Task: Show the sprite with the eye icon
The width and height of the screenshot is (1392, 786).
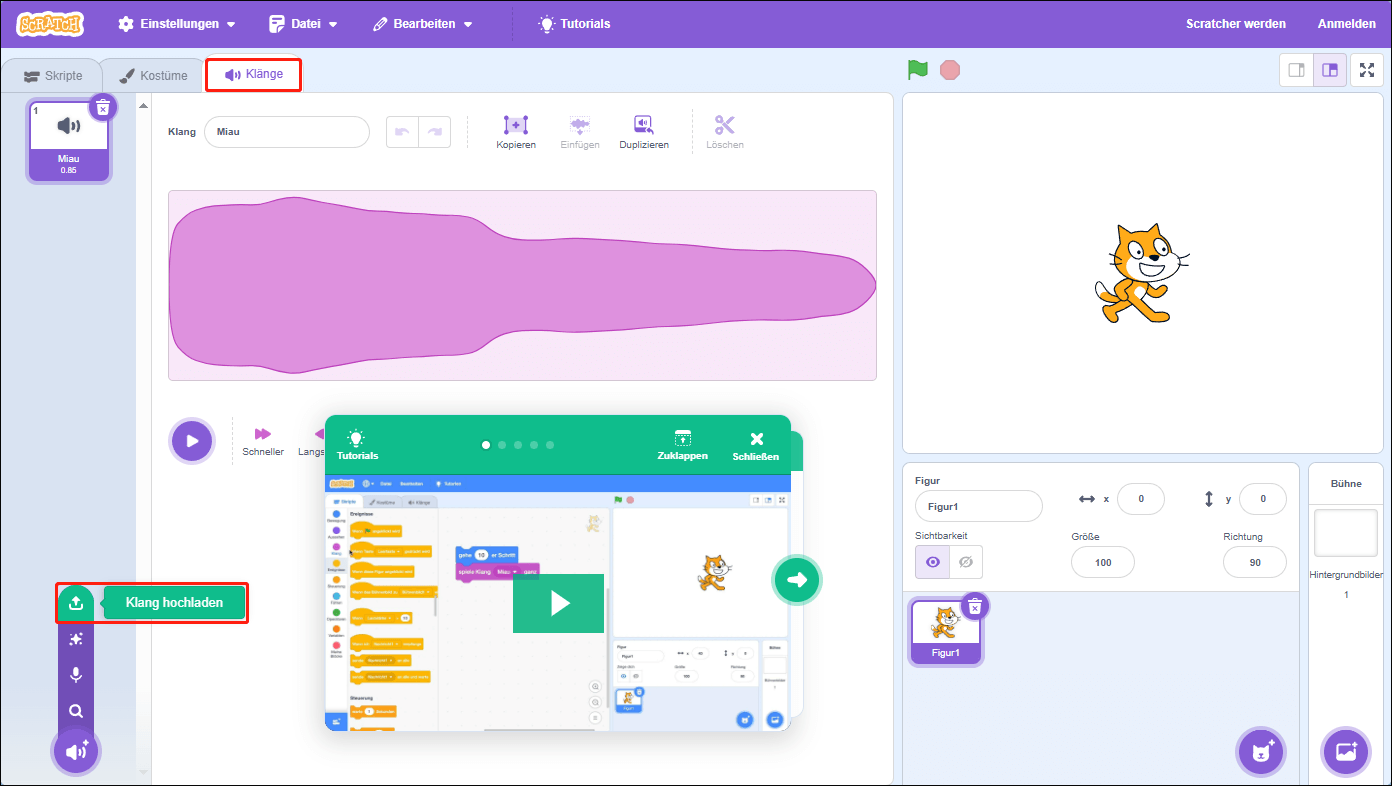Action: pyautogui.click(x=932, y=562)
